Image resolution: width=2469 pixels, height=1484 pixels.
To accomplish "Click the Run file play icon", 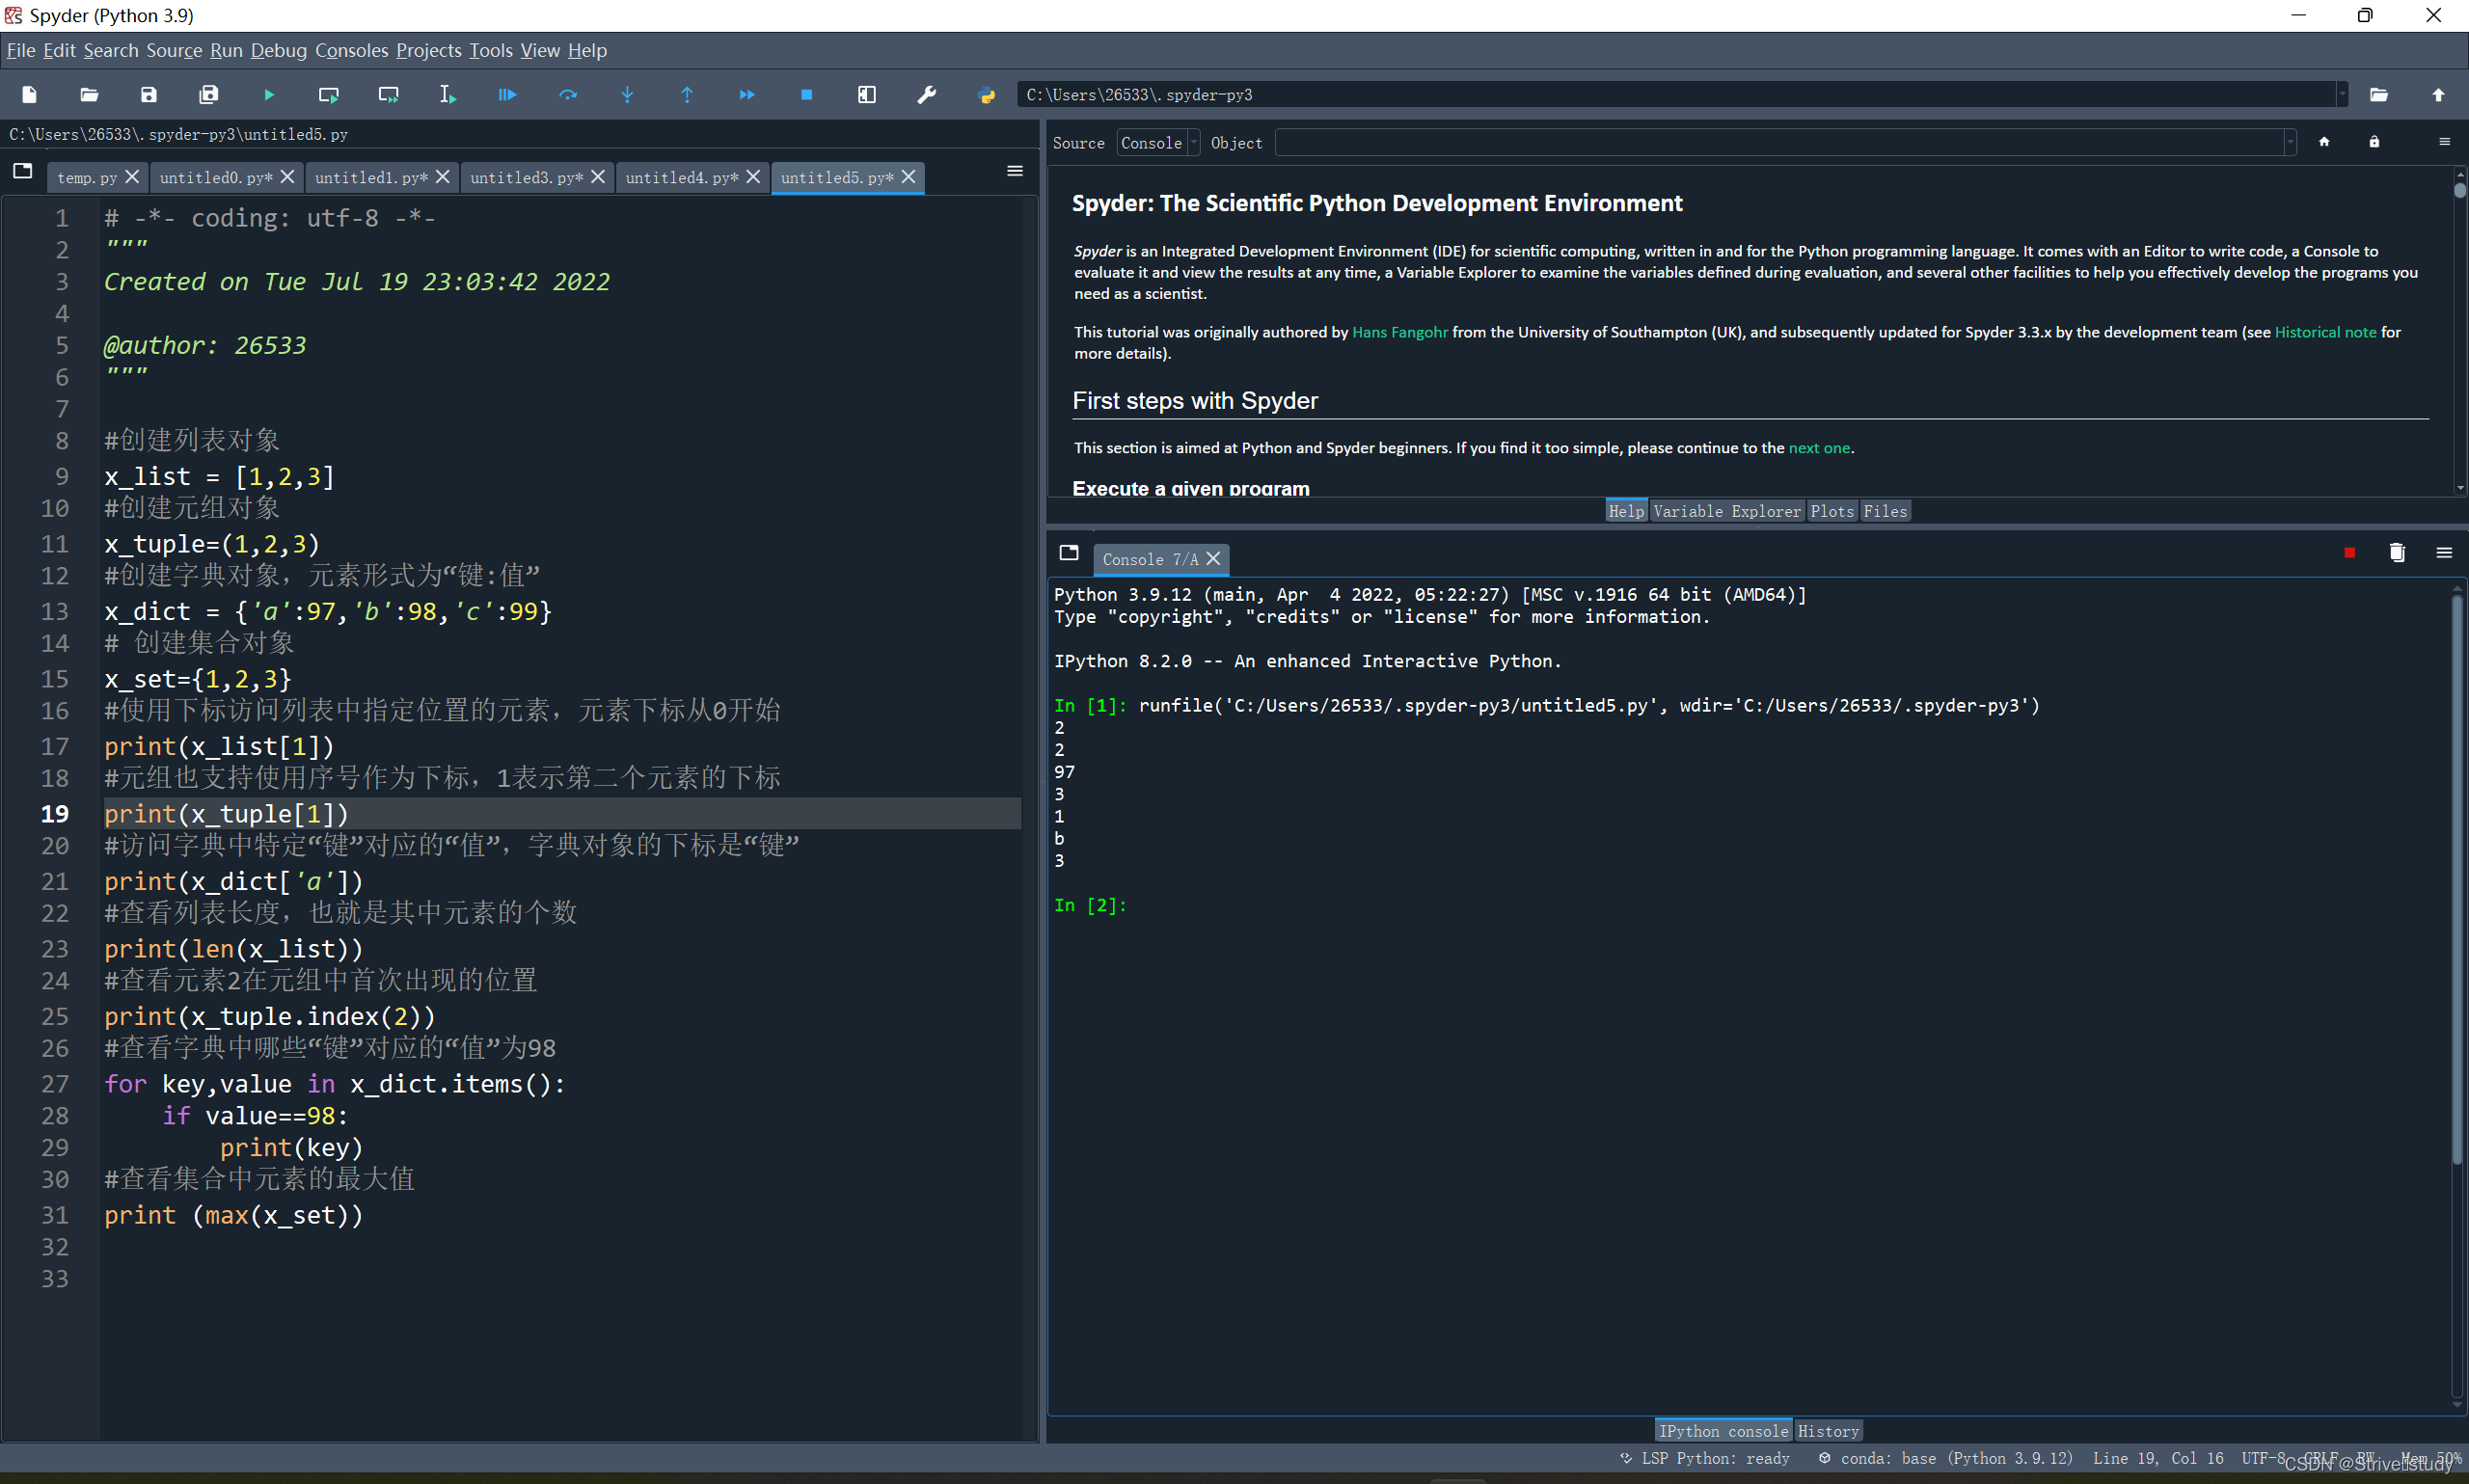I will coord(268,95).
